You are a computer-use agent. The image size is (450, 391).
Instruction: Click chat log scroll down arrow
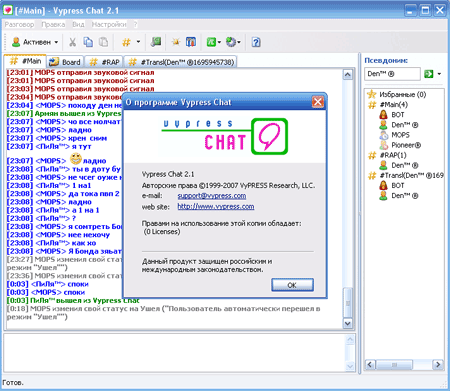(348, 323)
